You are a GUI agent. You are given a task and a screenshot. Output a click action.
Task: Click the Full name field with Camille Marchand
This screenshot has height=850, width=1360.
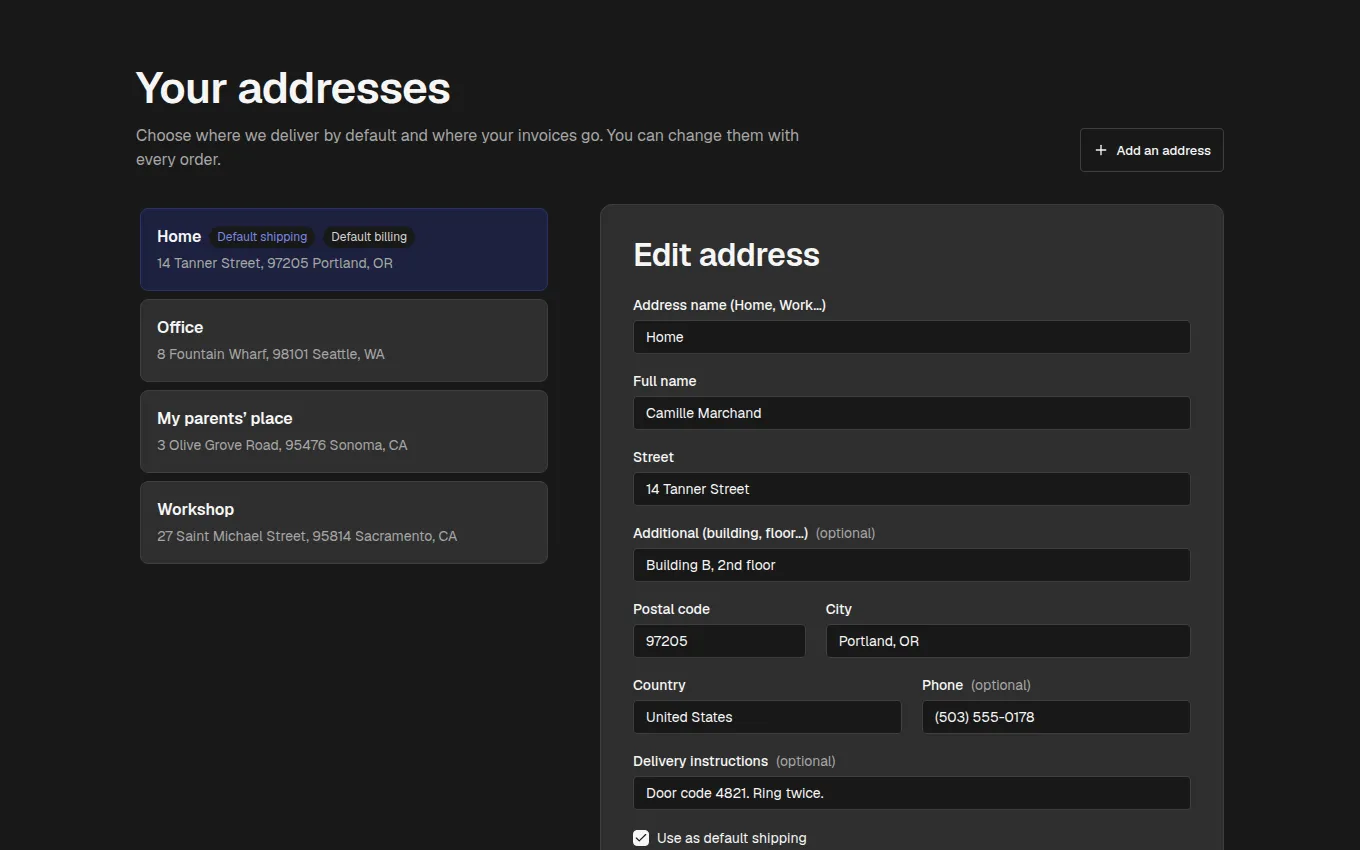point(912,413)
